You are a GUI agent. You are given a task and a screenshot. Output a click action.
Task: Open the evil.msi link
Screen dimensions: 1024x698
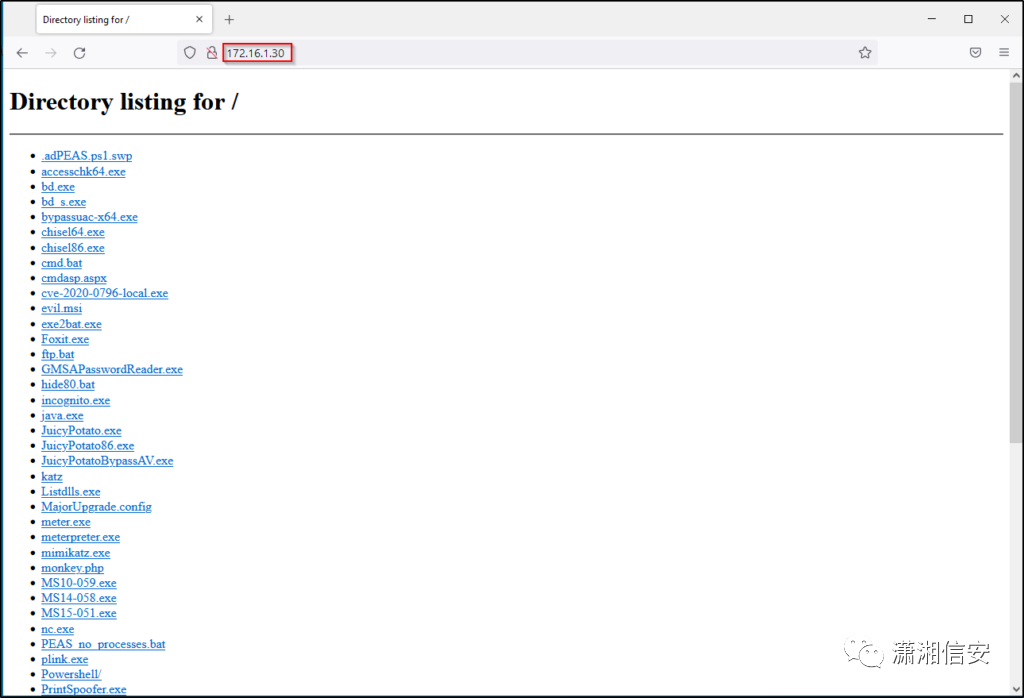coord(61,308)
